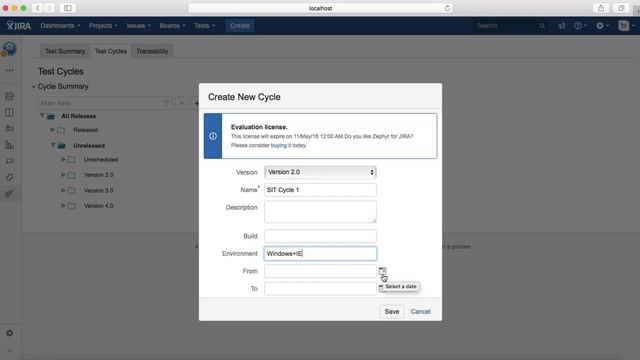
Task: Open the feedback megaphone icon
Action: (562, 26)
